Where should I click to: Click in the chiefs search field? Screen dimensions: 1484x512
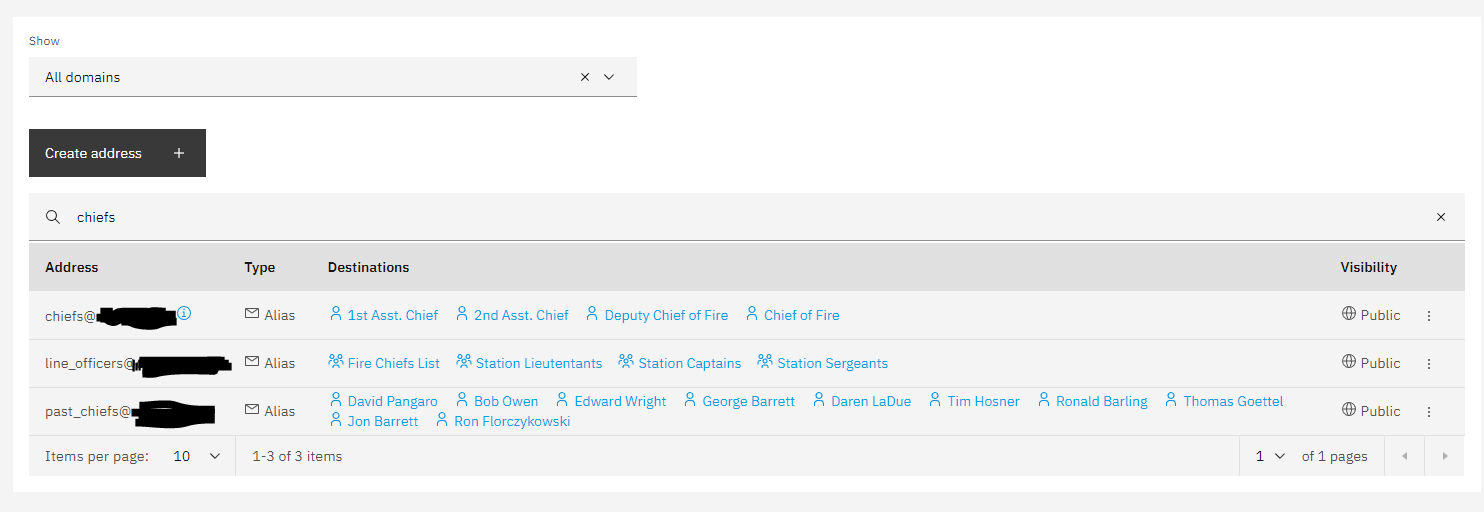tap(700, 217)
